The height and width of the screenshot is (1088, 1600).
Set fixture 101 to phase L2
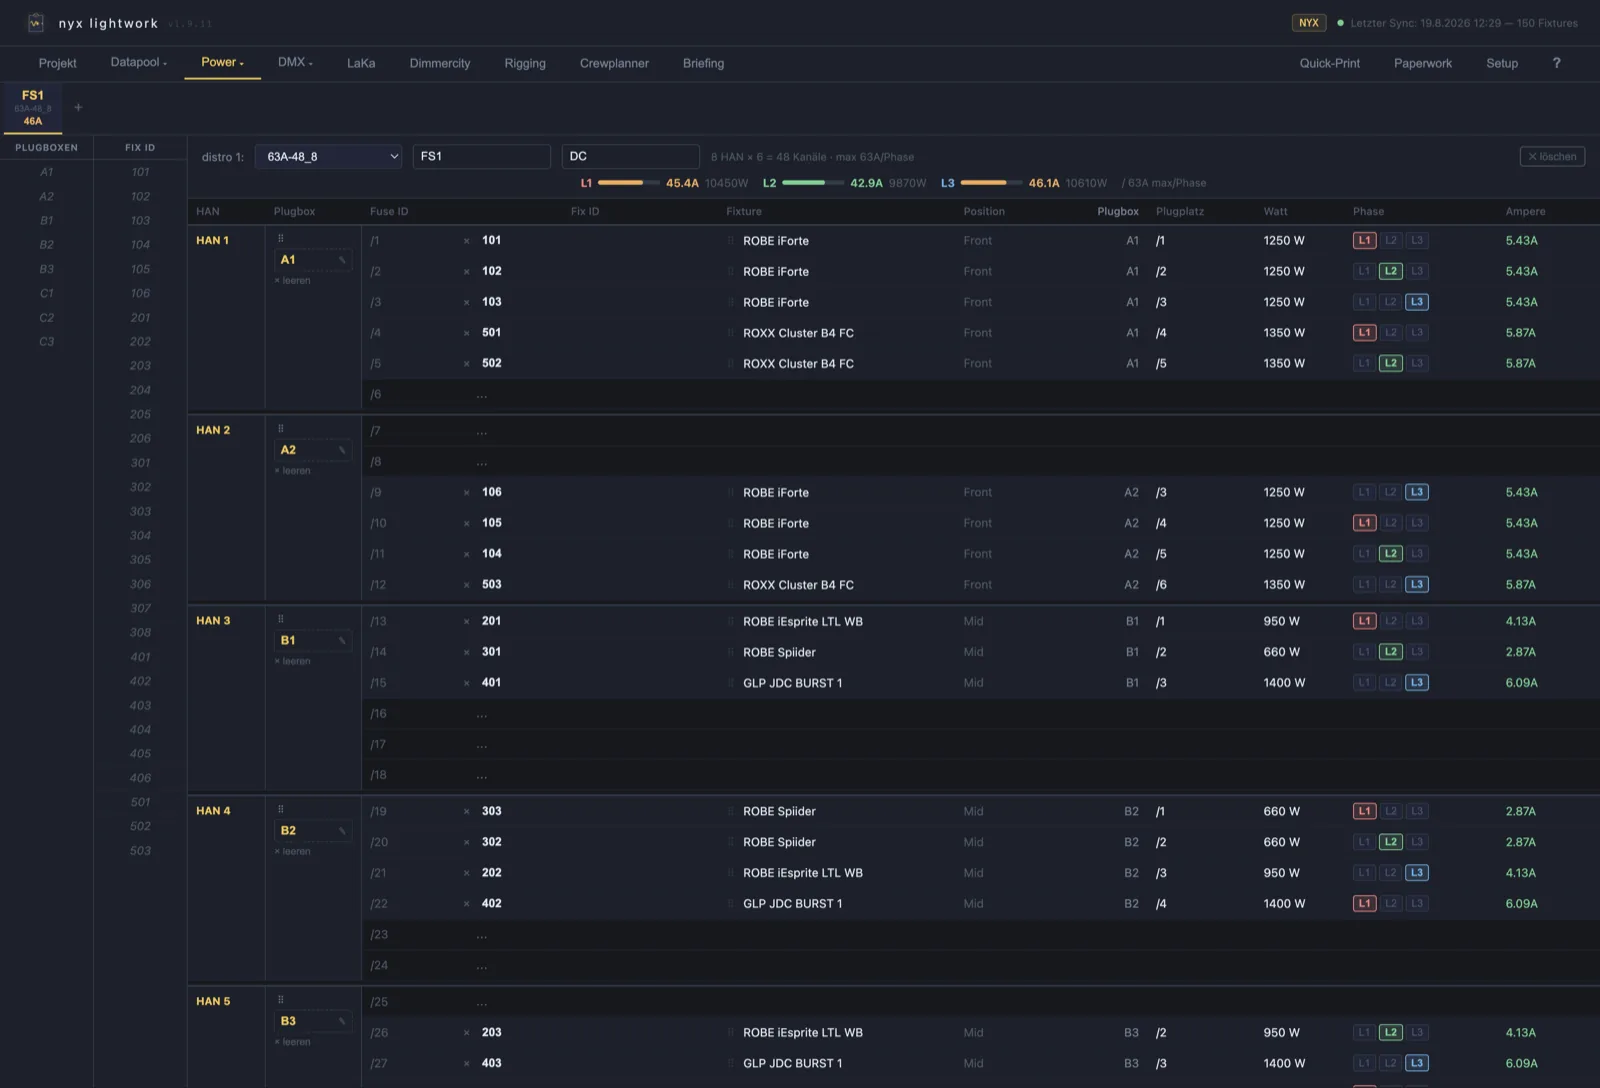(x=1391, y=241)
